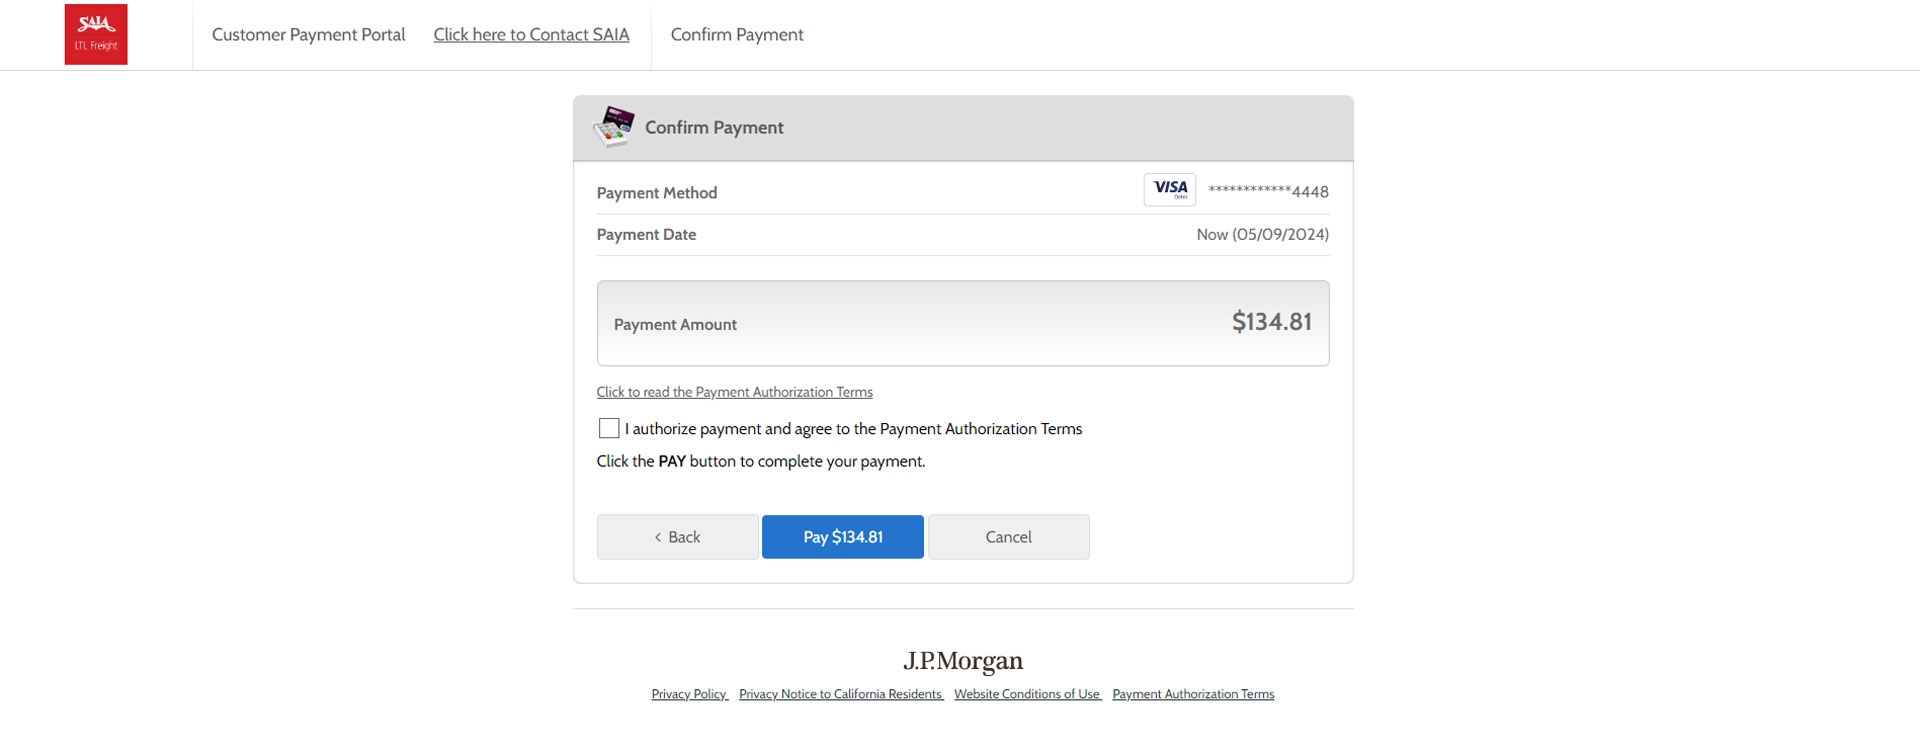Screen dimensions: 1920x749
Task: Go back using the Back button
Action: coord(677,537)
